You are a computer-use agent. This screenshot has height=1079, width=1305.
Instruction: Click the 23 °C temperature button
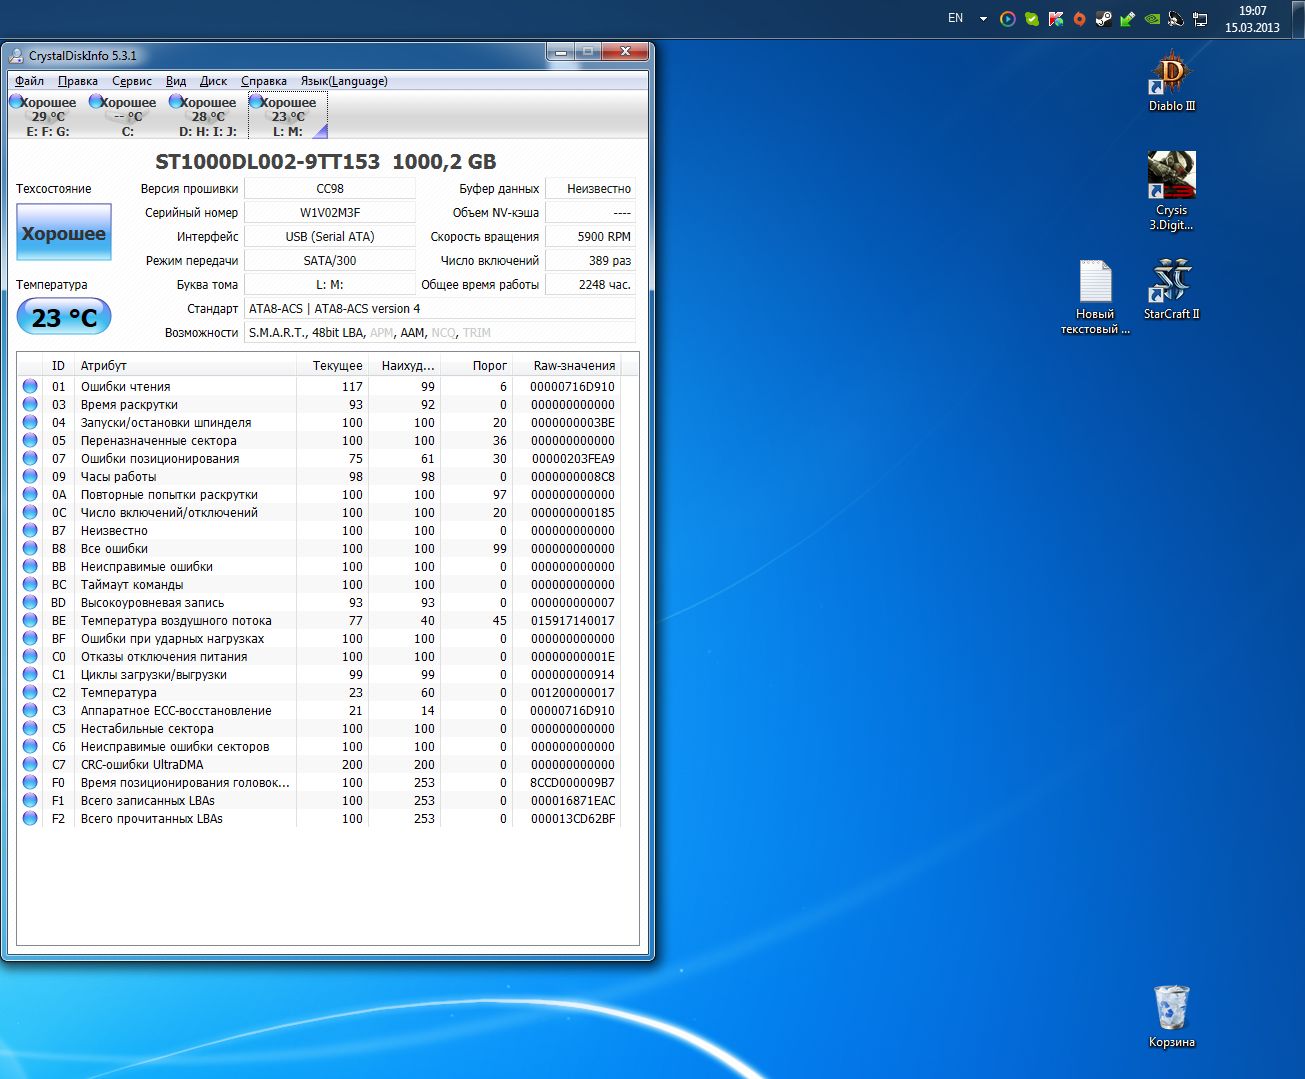point(64,318)
